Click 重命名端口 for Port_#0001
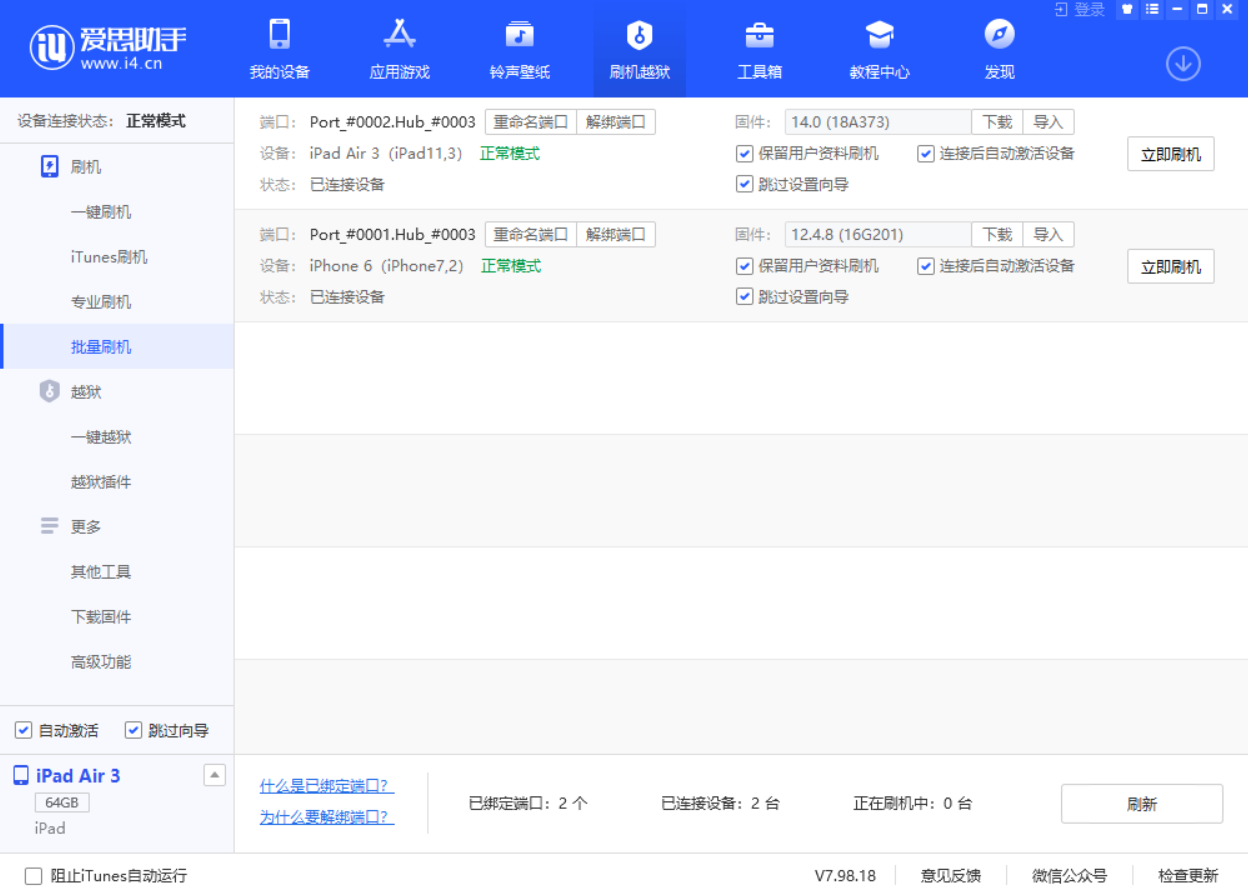Viewport: 1248px width, 896px height. click(x=531, y=234)
